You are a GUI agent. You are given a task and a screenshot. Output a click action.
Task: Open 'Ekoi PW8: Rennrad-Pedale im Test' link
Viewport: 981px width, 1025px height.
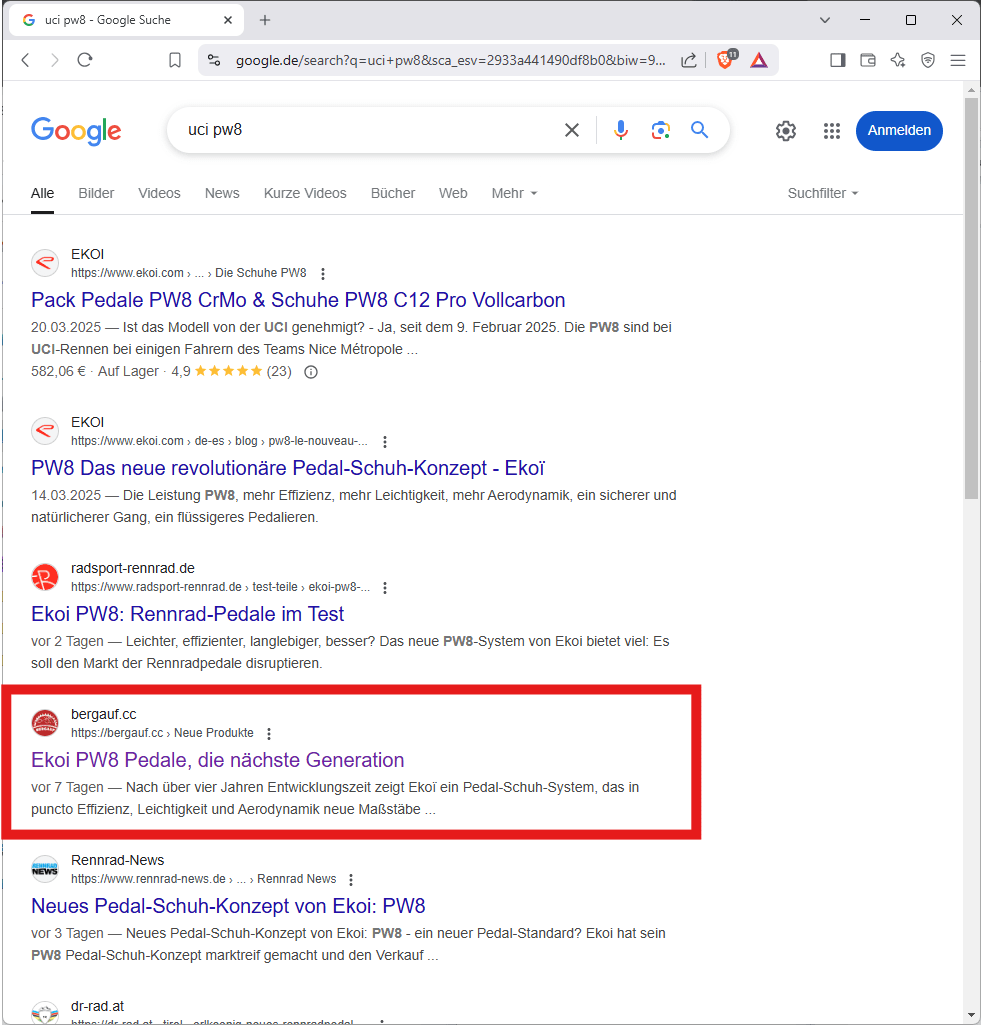[x=188, y=614]
